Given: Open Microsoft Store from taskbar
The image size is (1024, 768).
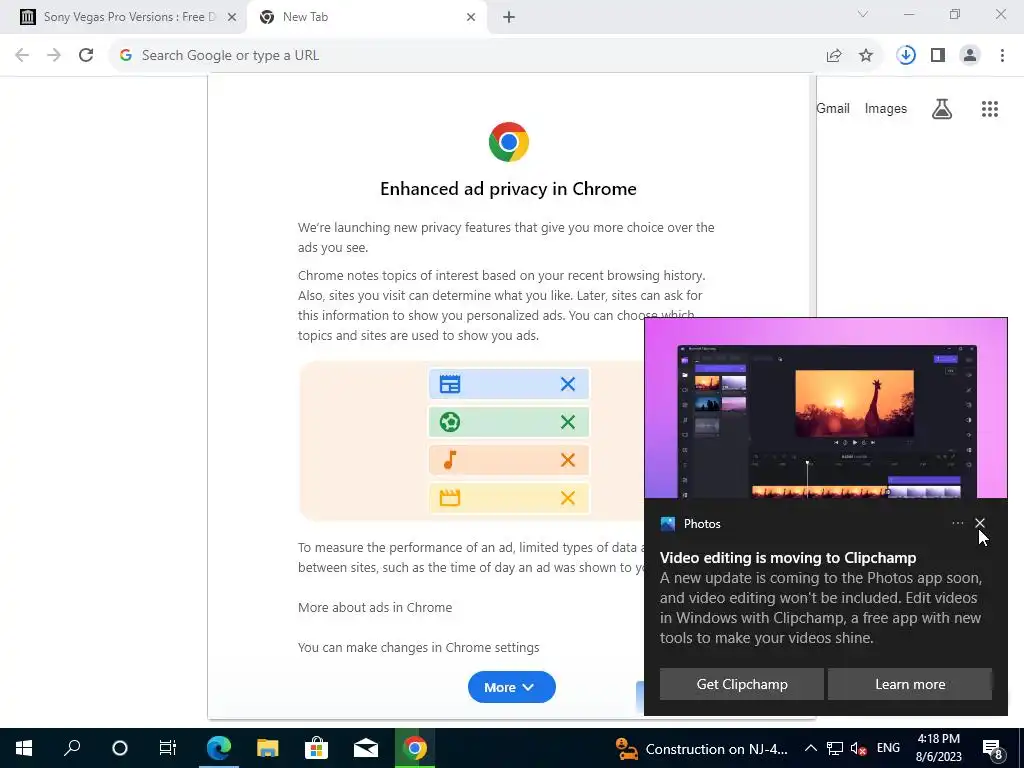Looking at the screenshot, I should 317,748.
